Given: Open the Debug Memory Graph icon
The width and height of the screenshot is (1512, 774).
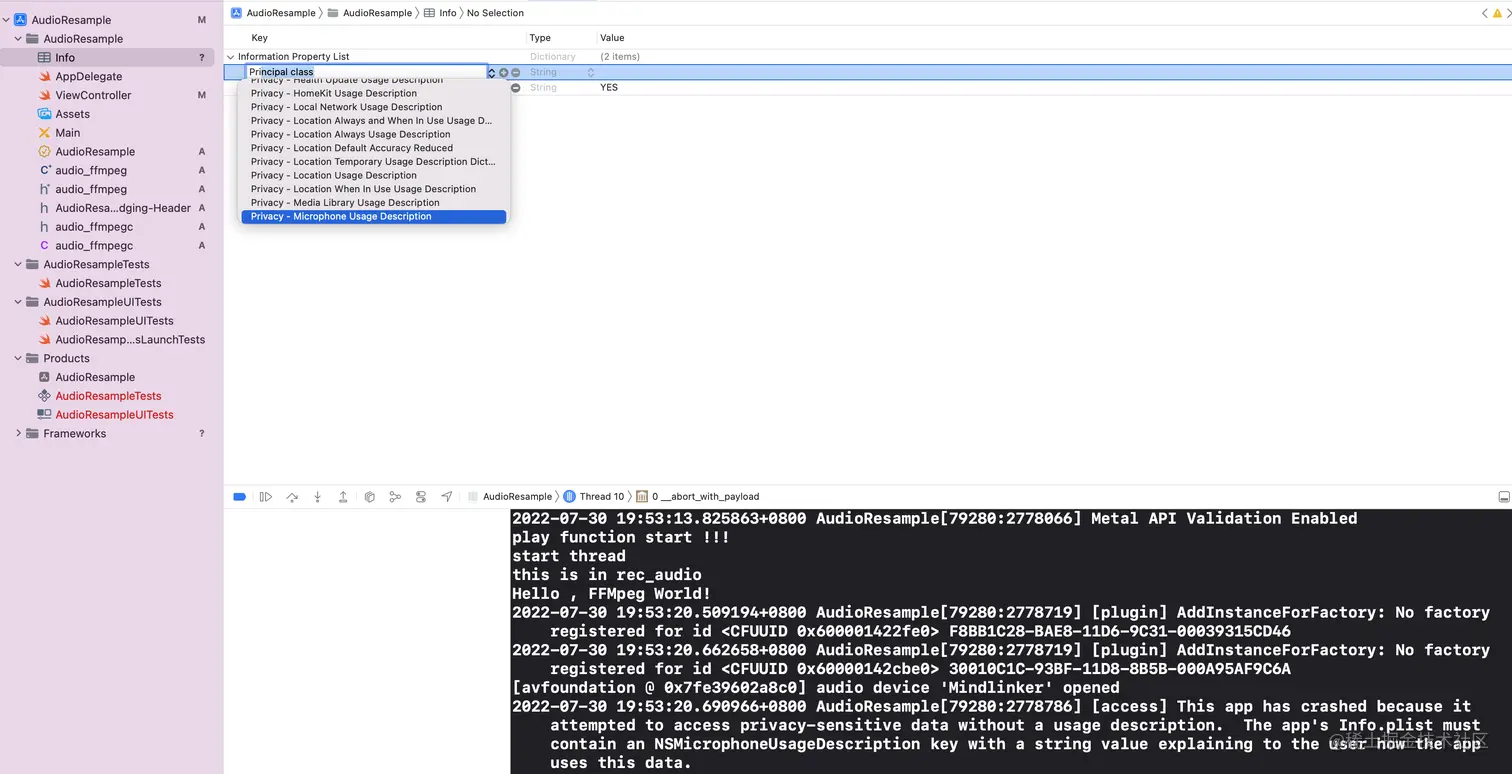Looking at the screenshot, I should 395,496.
